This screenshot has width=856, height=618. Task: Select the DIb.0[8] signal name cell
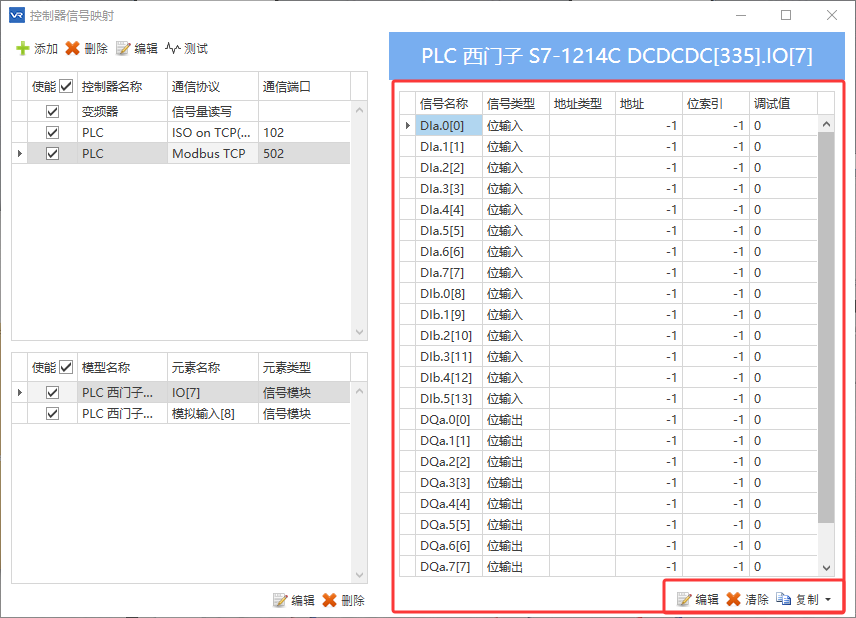pyautogui.click(x=449, y=294)
